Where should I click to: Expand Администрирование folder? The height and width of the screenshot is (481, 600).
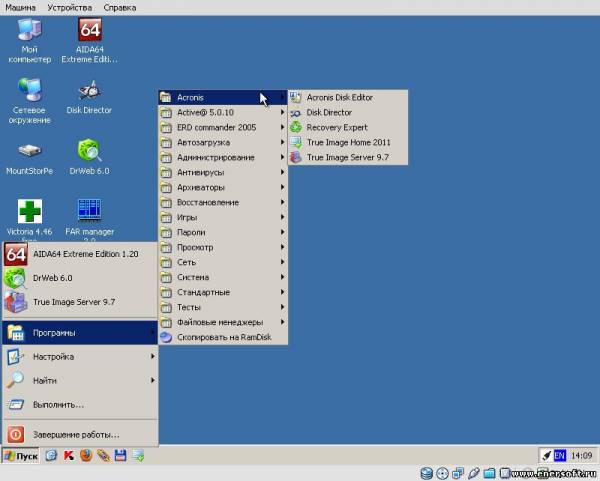[x=223, y=157]
